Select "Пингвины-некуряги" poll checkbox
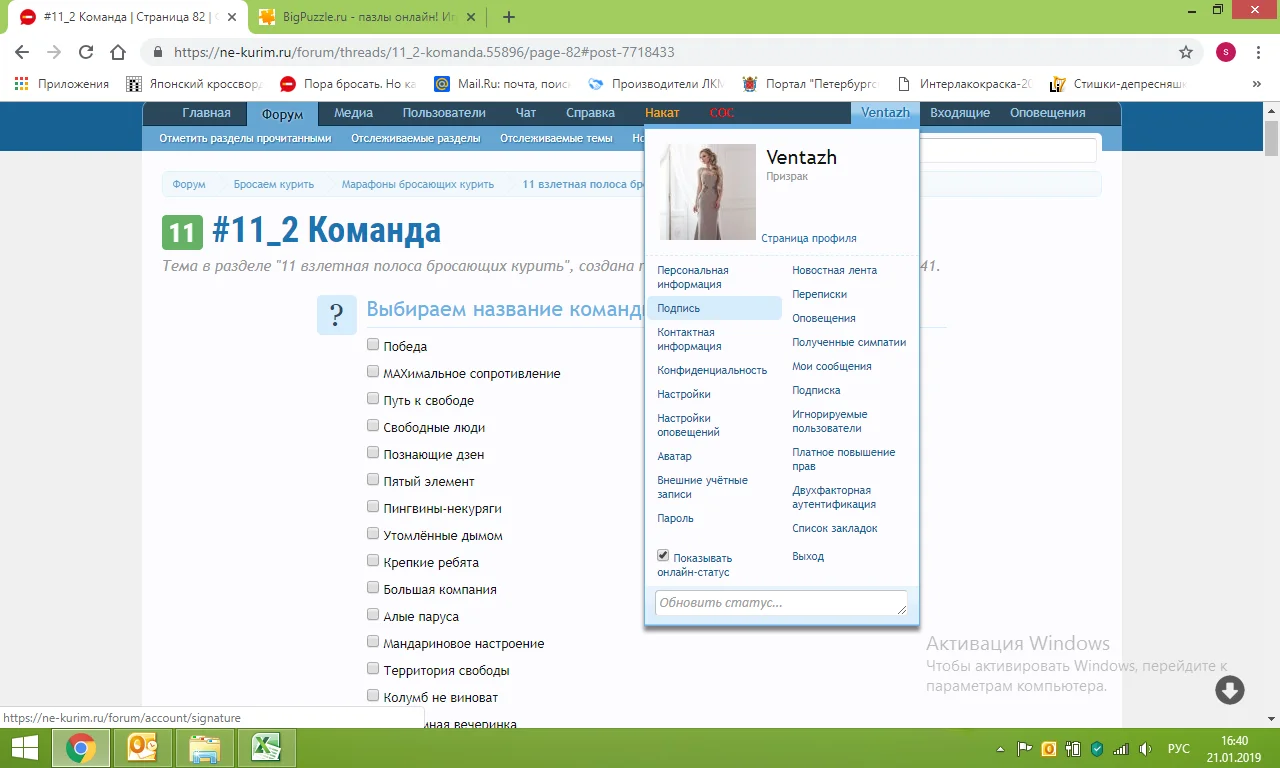The width and height of the screenshot is (1280, 768). 373,507
